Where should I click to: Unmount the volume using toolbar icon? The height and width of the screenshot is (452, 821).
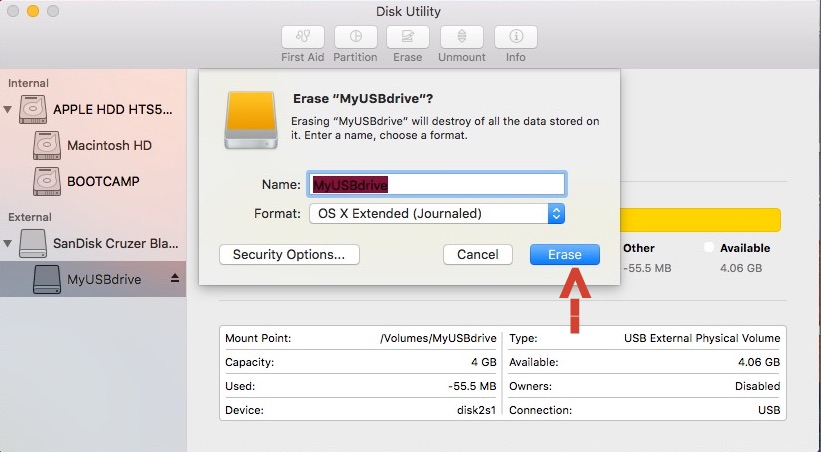point(462,37)
